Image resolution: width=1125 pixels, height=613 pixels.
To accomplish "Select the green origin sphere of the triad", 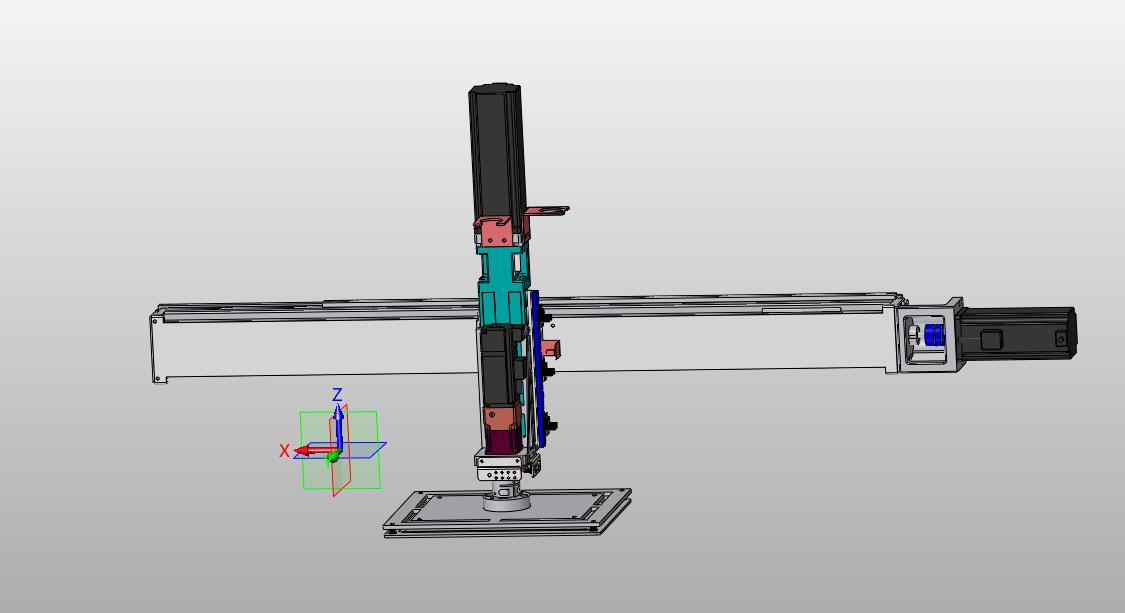I will [x=333, y=457].
